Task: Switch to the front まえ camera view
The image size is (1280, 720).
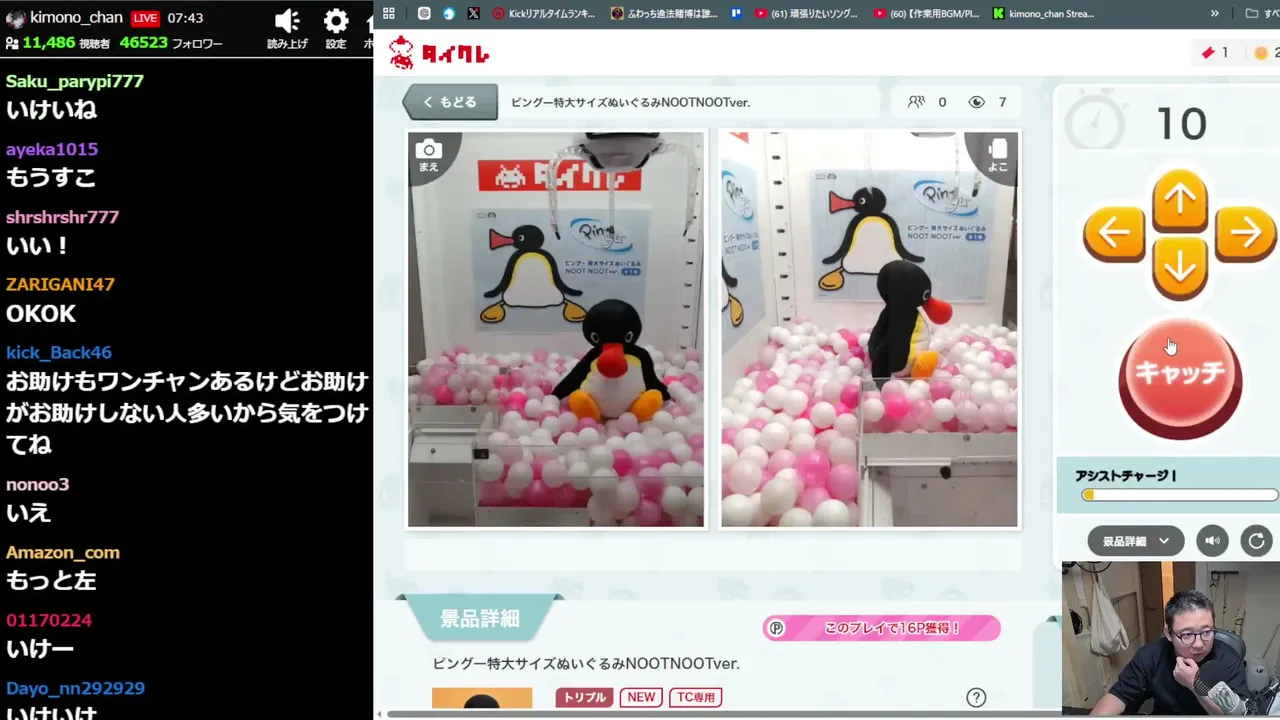Action: click(428, 155)
